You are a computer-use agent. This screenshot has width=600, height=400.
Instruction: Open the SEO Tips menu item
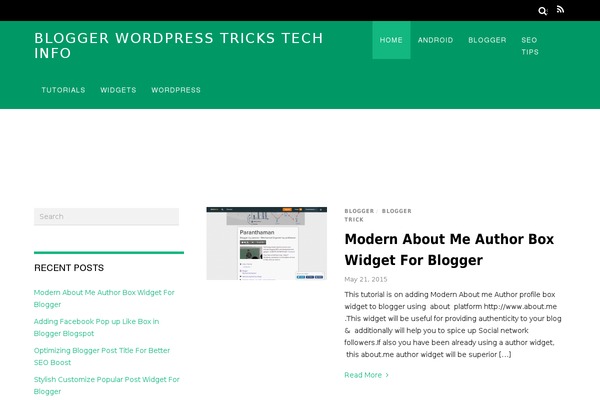530,46
